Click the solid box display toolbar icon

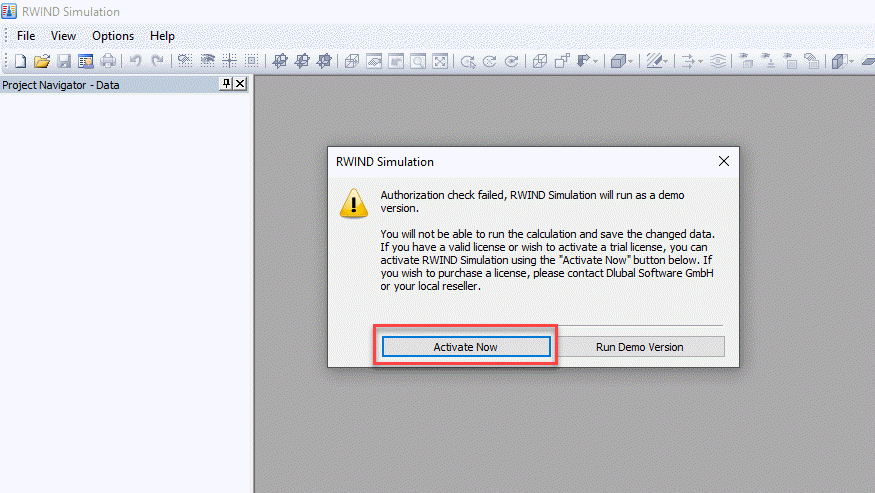(x=617, y=61)
